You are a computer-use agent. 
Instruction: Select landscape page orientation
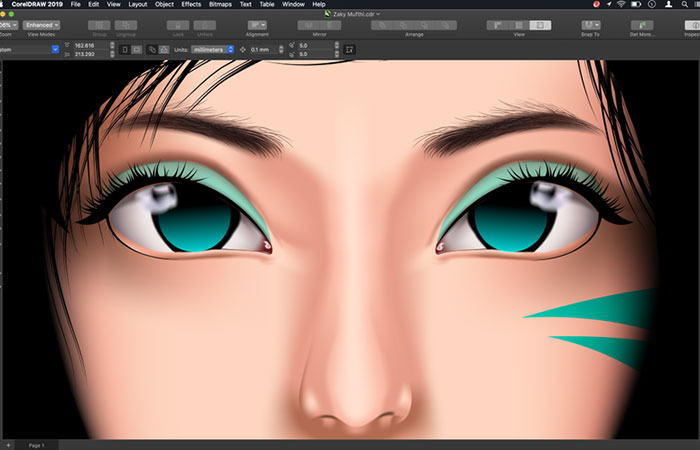tap(136, 48)
